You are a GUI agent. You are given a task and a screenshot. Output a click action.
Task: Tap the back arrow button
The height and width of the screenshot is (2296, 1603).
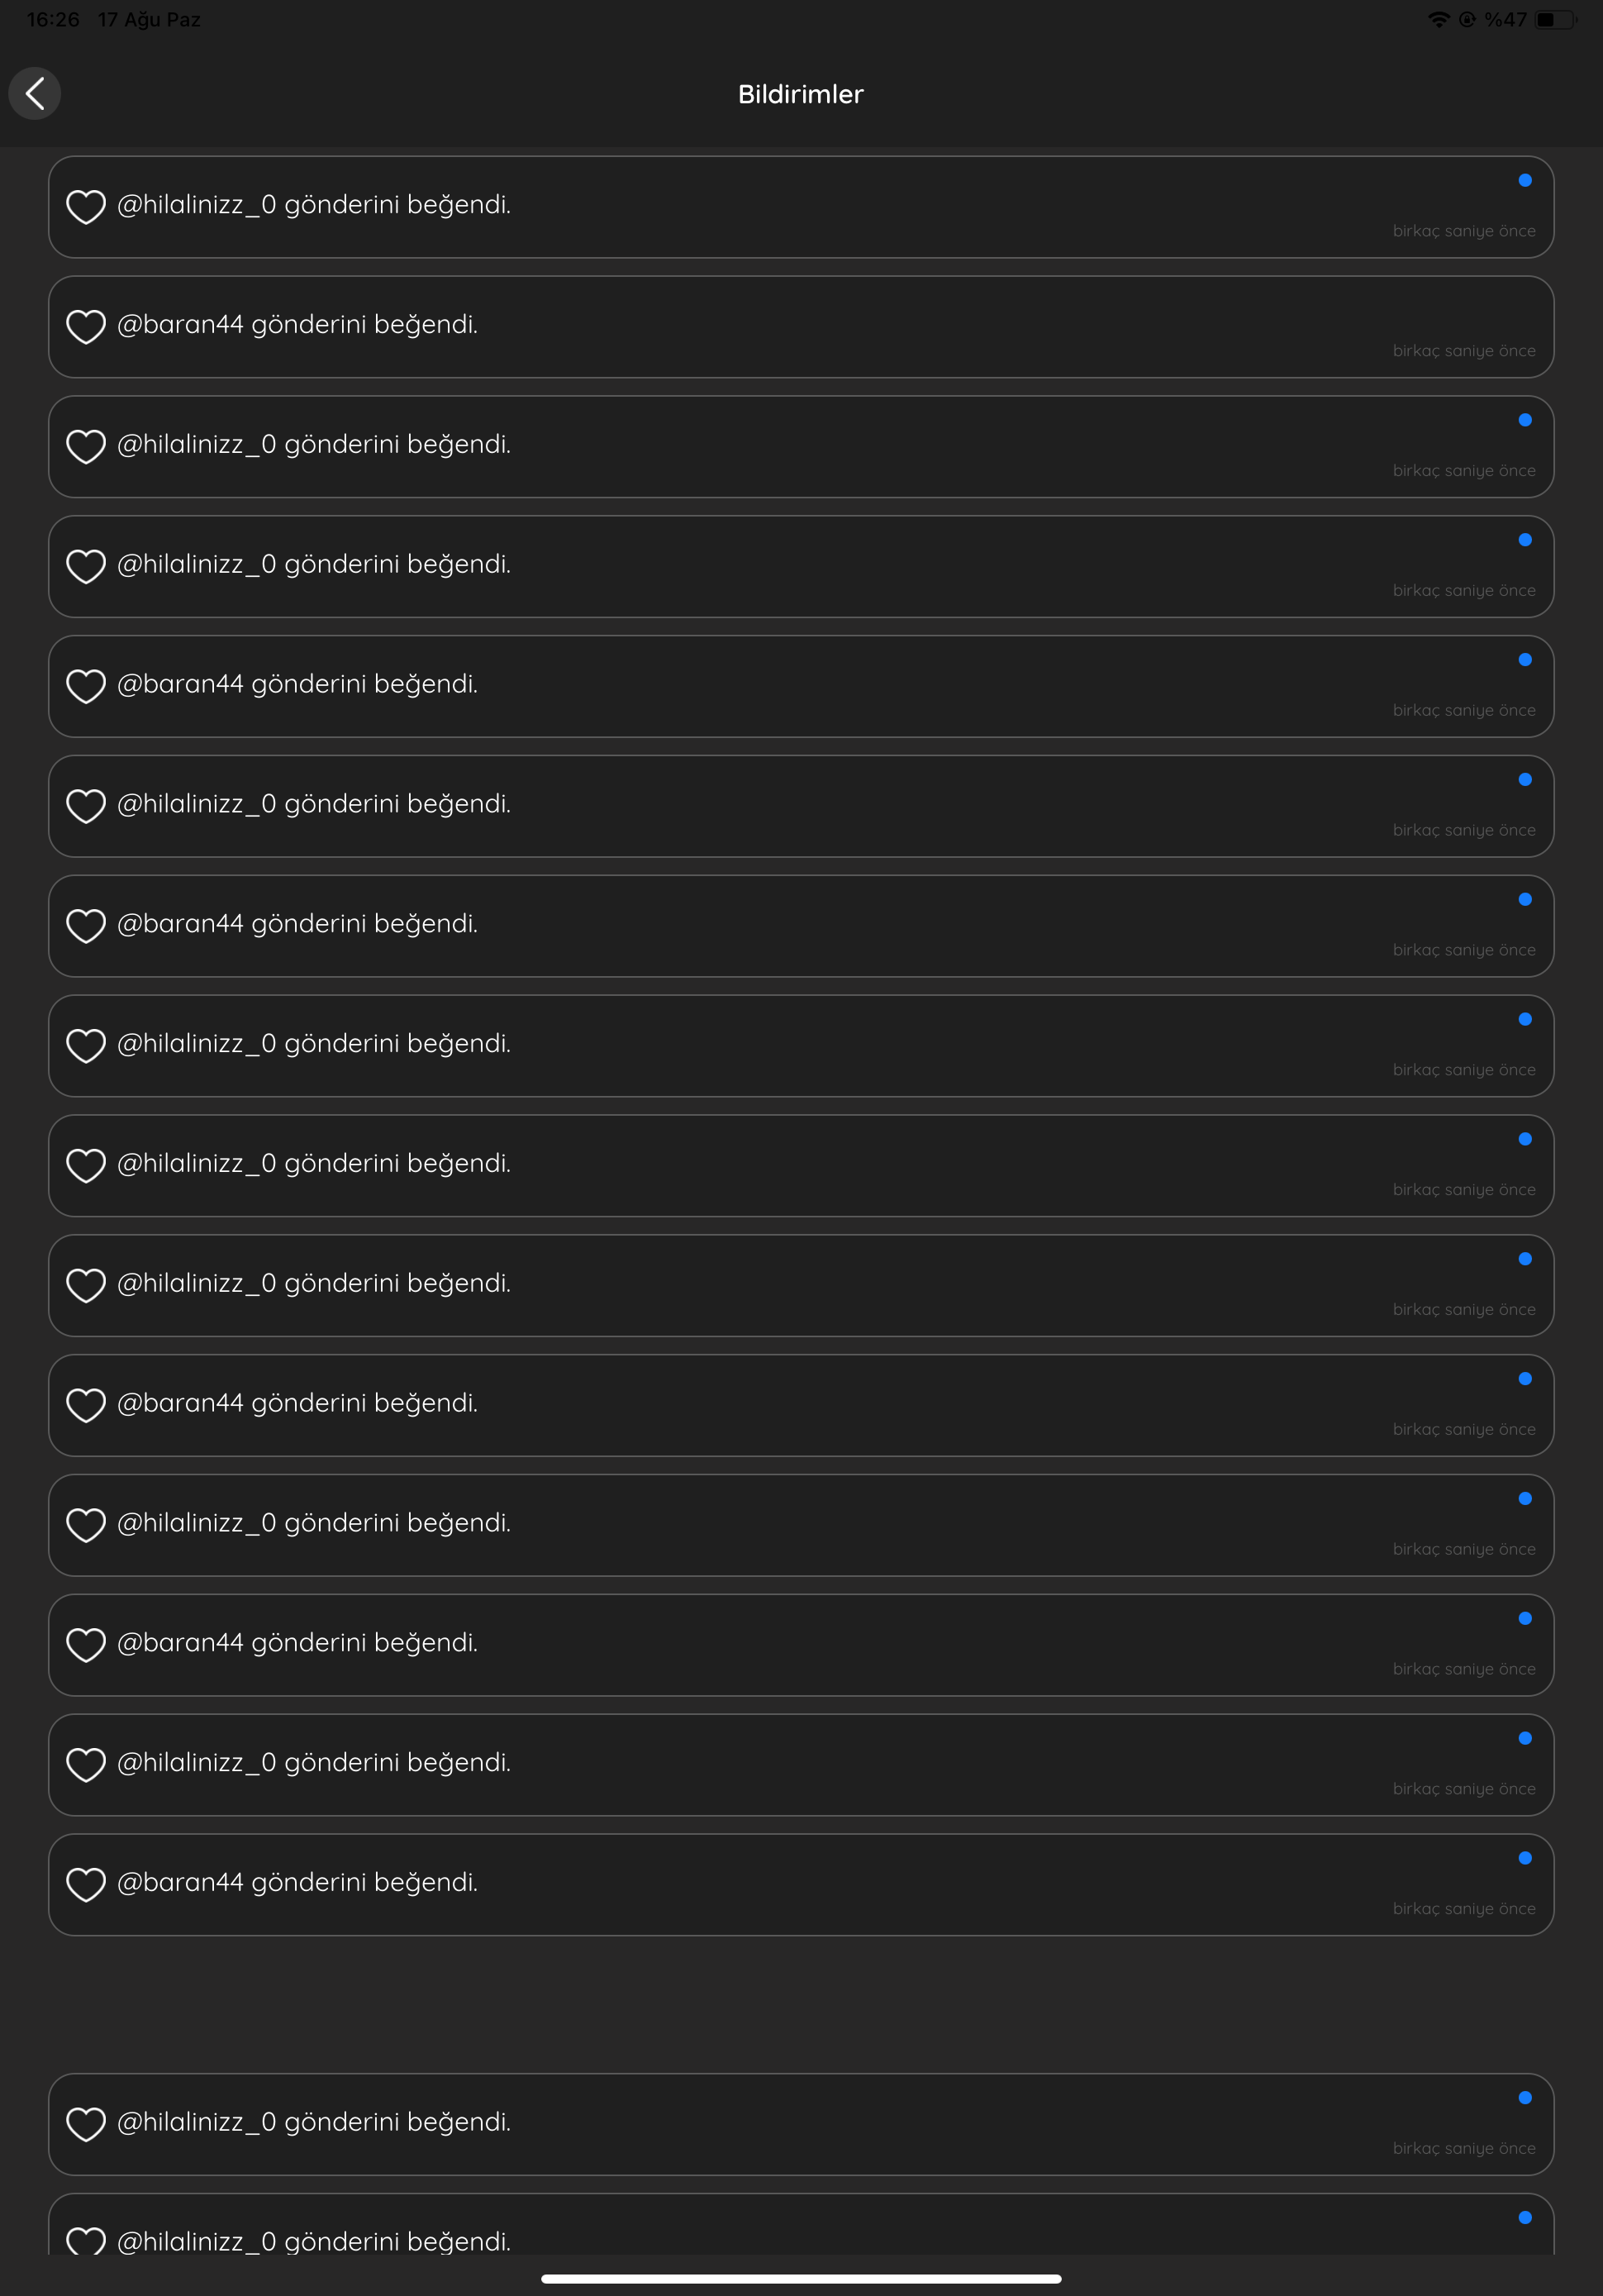tap(35, 94)
